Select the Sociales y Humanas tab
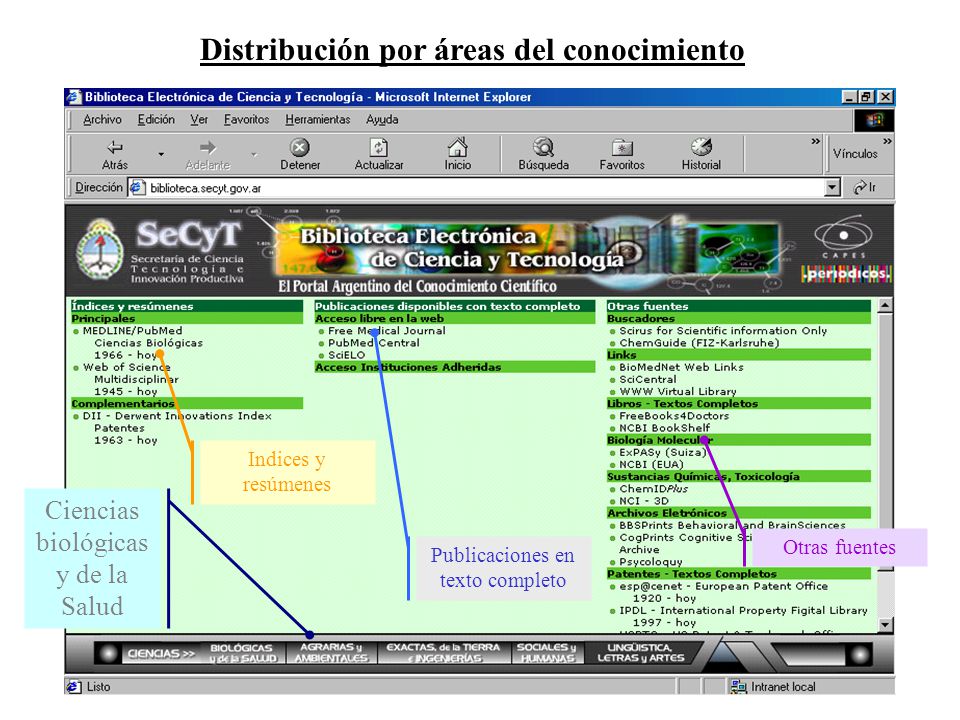This screenshot has width=960, height=720. [x=547, y=653]
